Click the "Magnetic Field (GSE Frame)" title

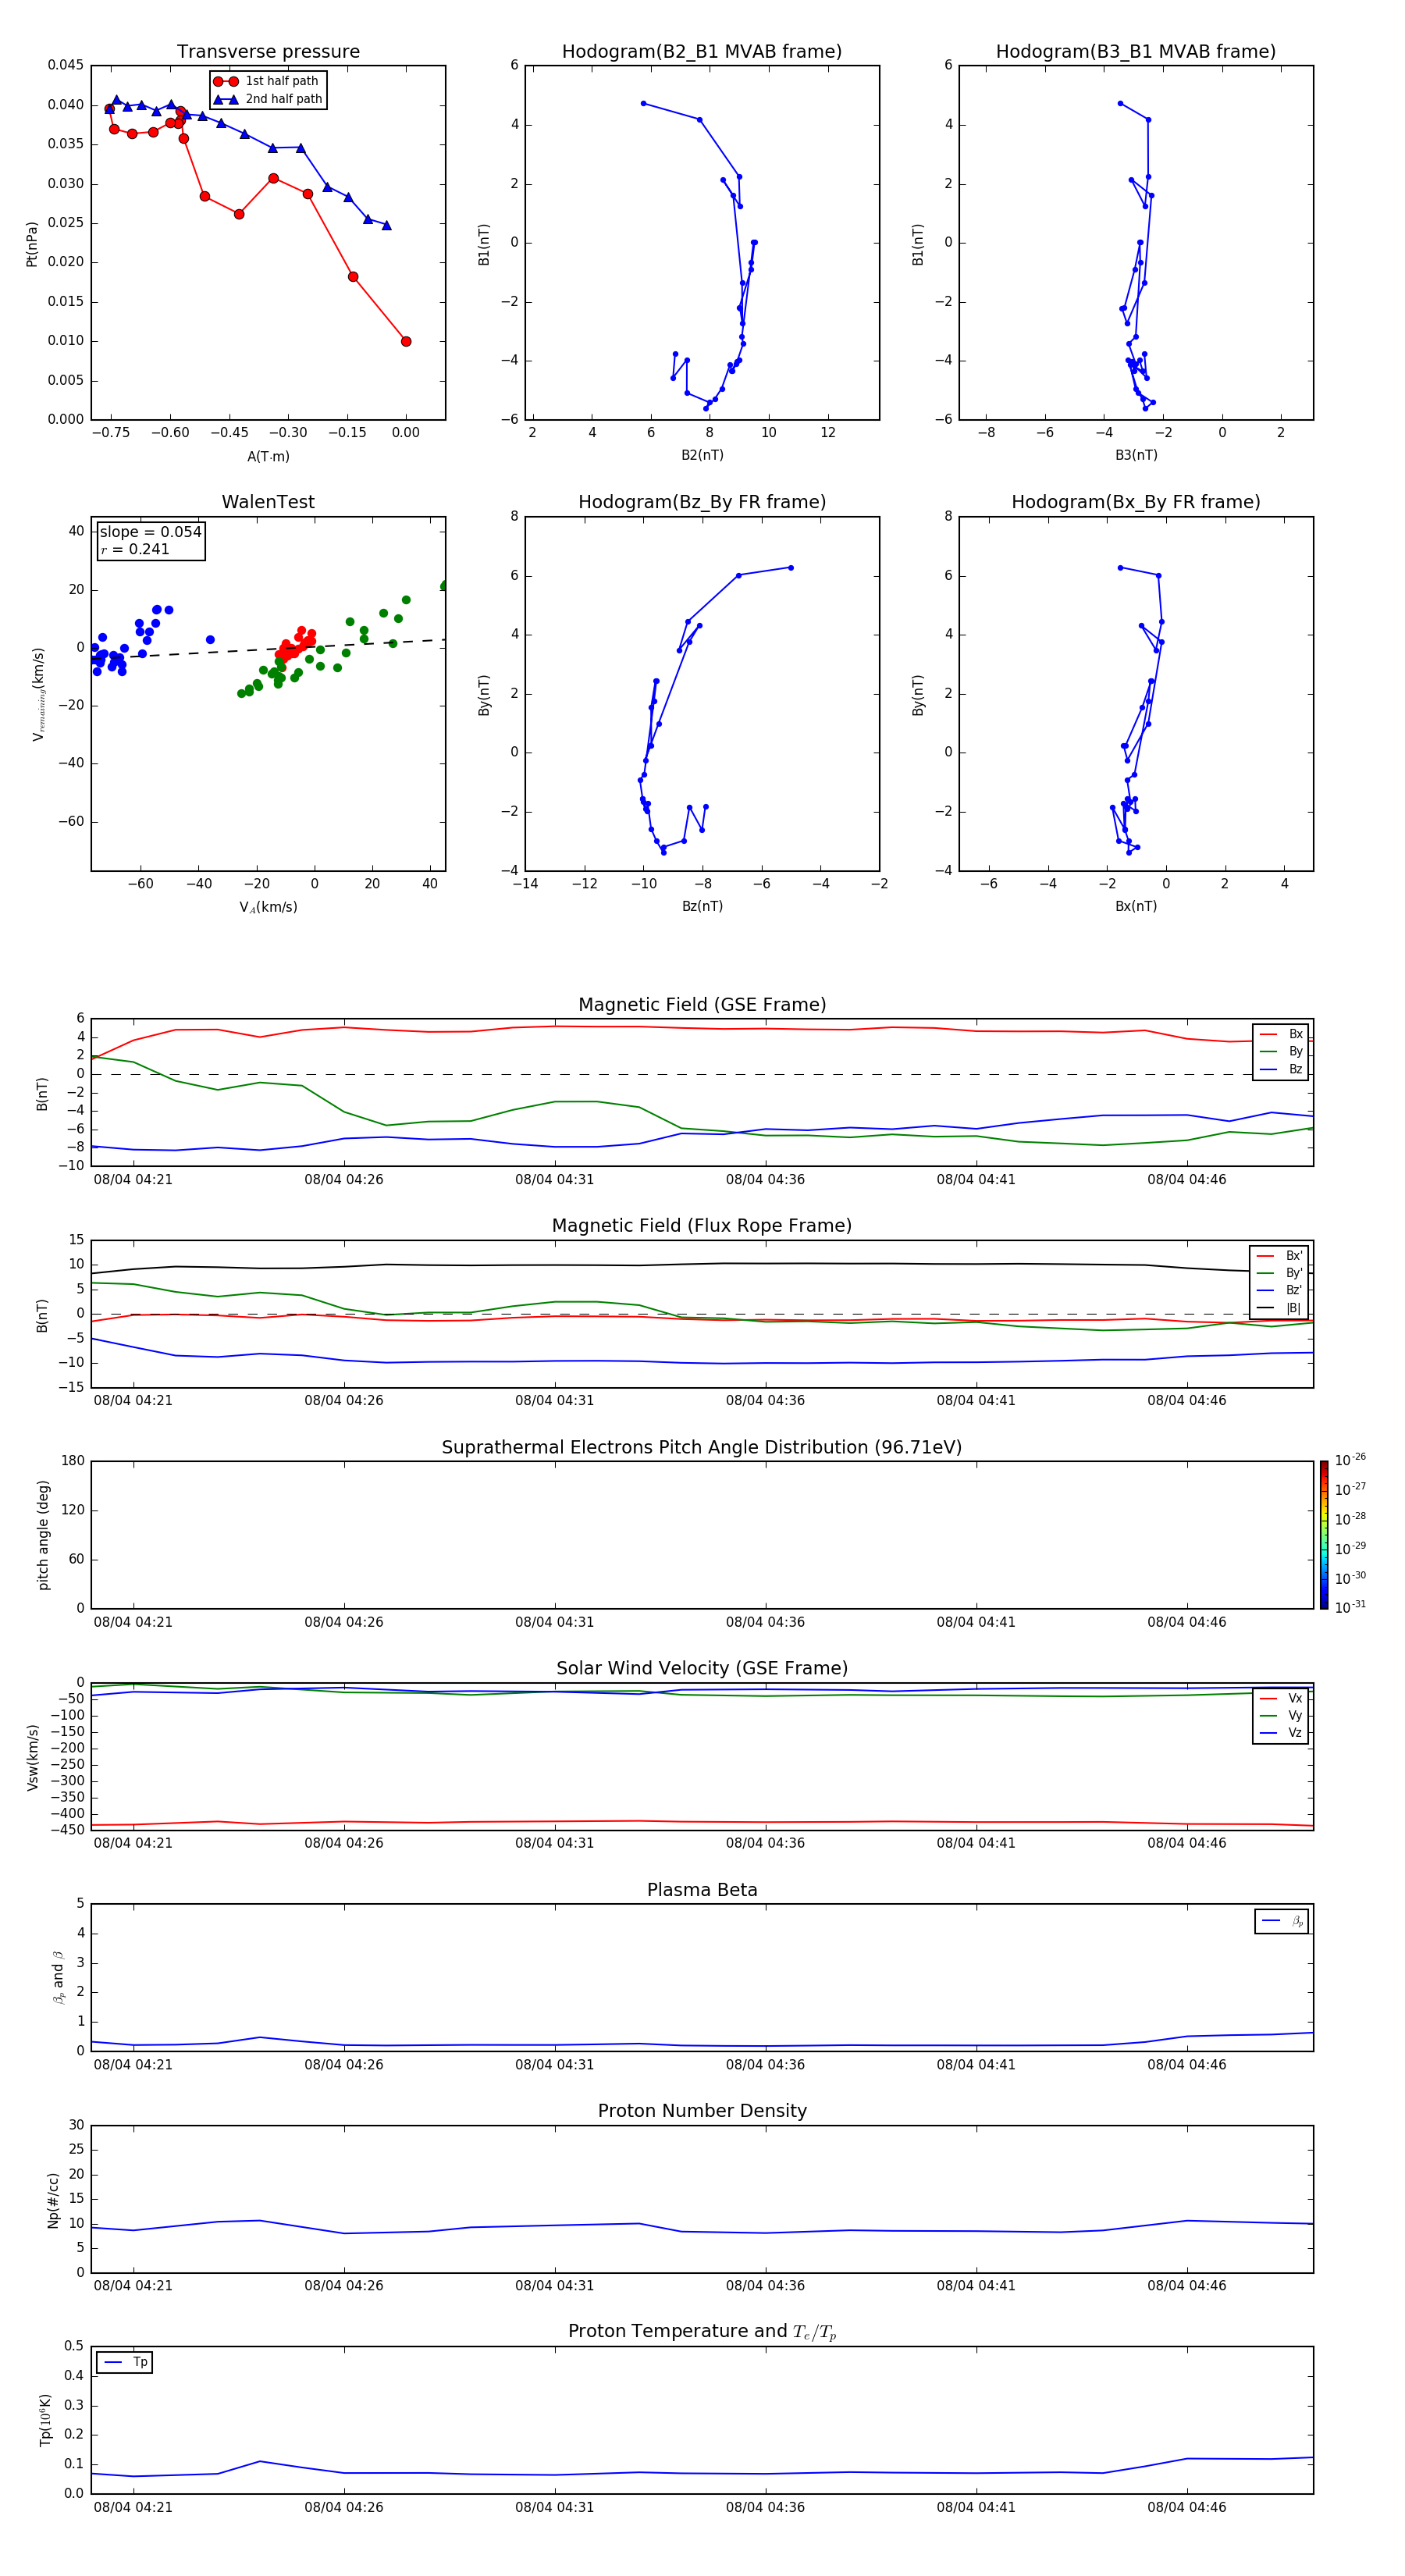(x=702, y=1005)
